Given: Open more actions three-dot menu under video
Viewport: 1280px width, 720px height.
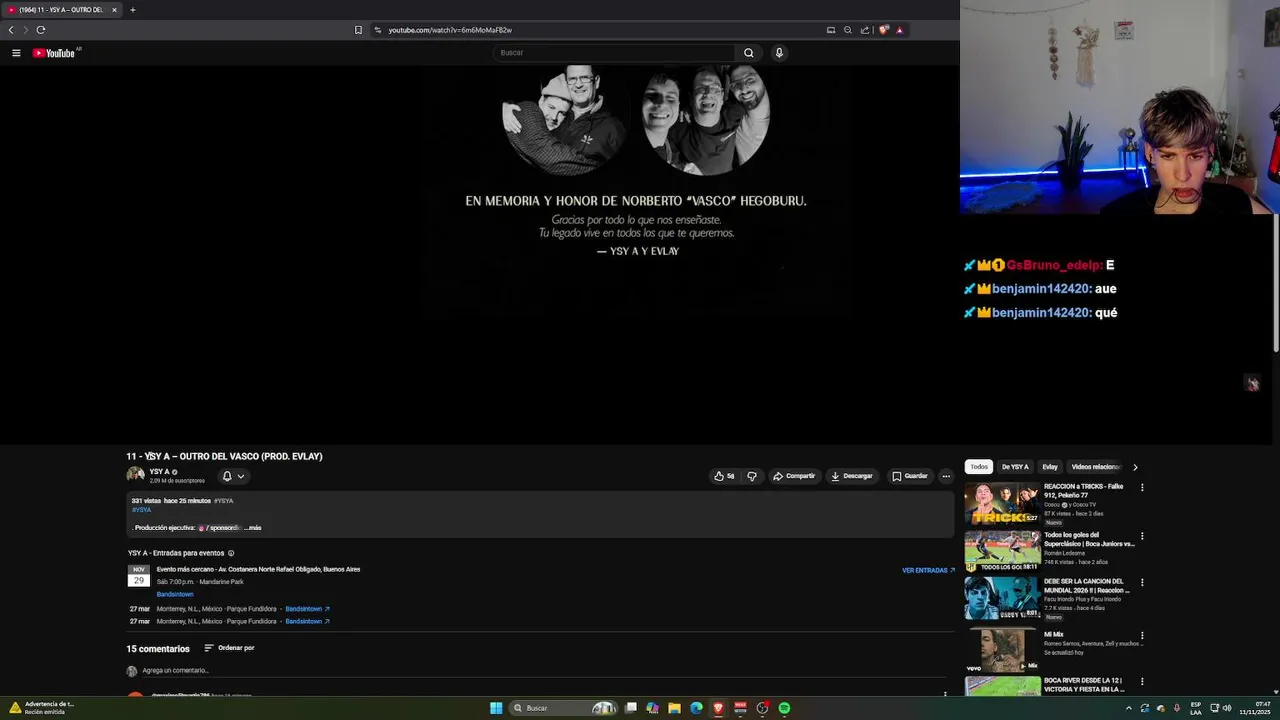Looking at the screenshot, I should pyautogui.click(x=946, y=476).
